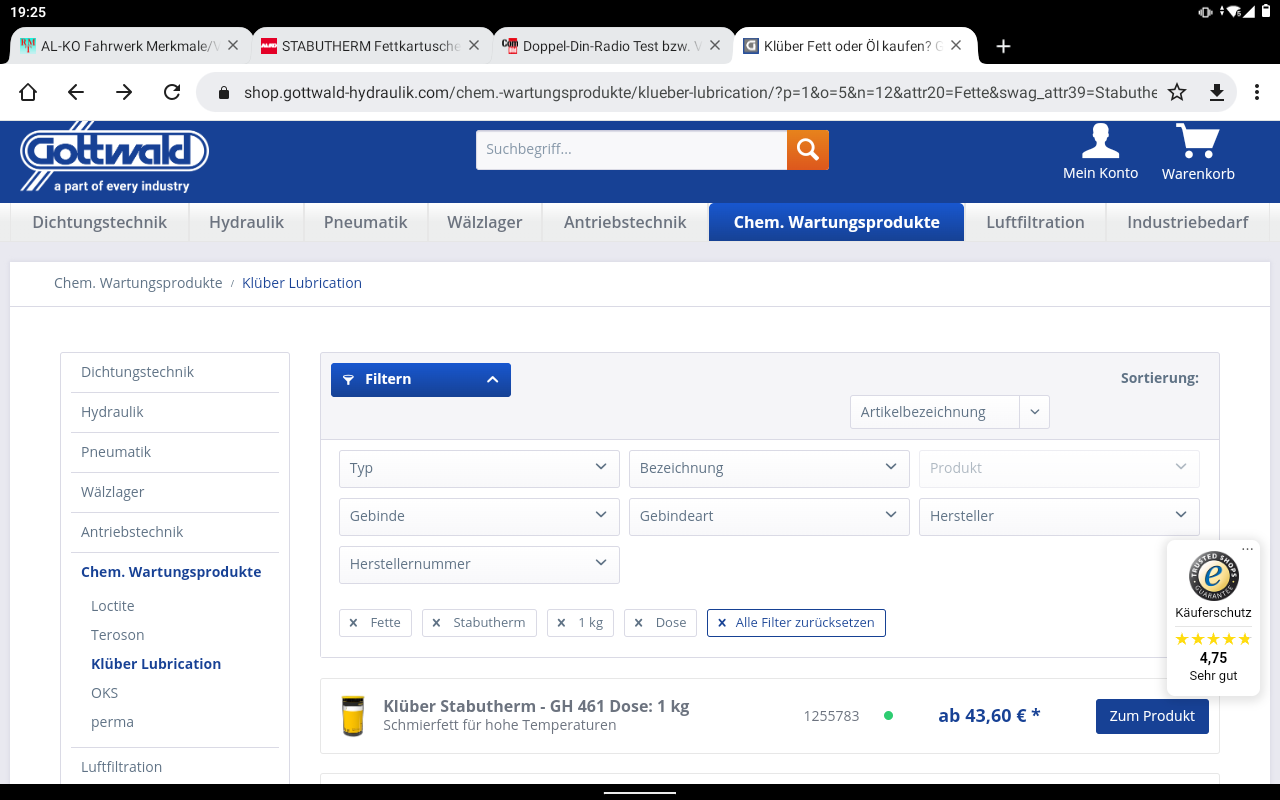Select Loctite in the sidebar

tap(112, 606)
